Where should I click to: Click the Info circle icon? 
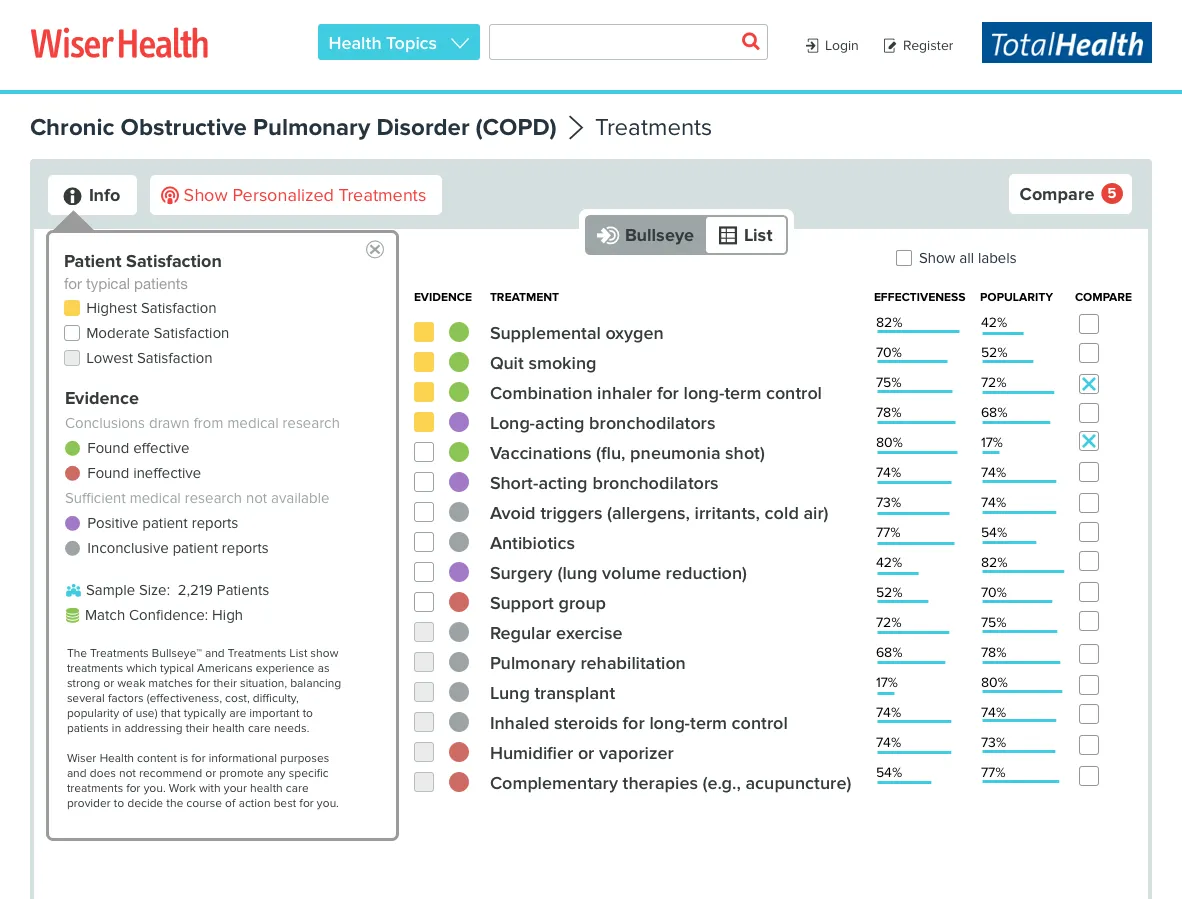(x=72, y=196)
